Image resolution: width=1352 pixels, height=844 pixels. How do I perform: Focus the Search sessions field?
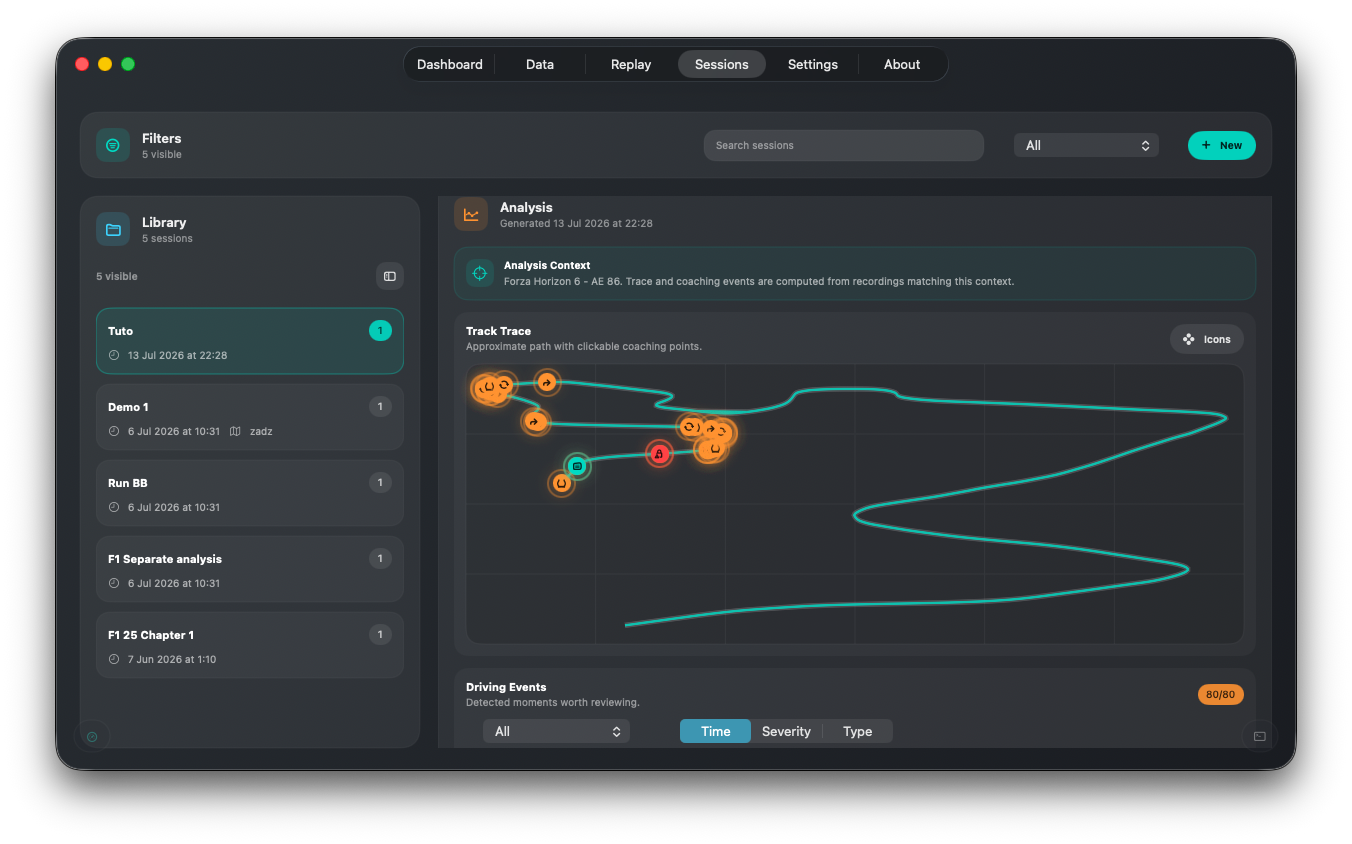[844, 145]
